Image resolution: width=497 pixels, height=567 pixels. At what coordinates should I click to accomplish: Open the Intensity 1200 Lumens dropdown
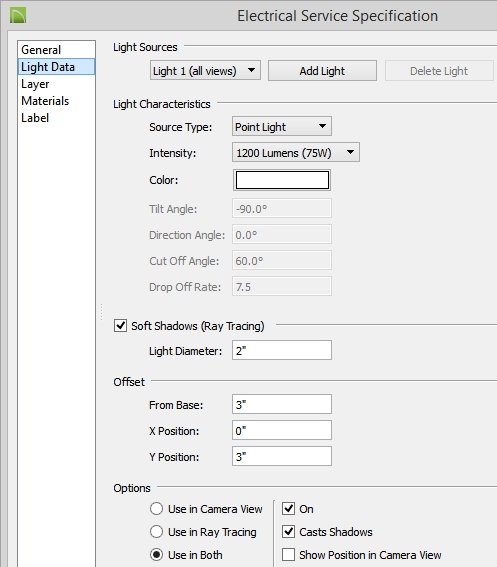pos(296,153)
